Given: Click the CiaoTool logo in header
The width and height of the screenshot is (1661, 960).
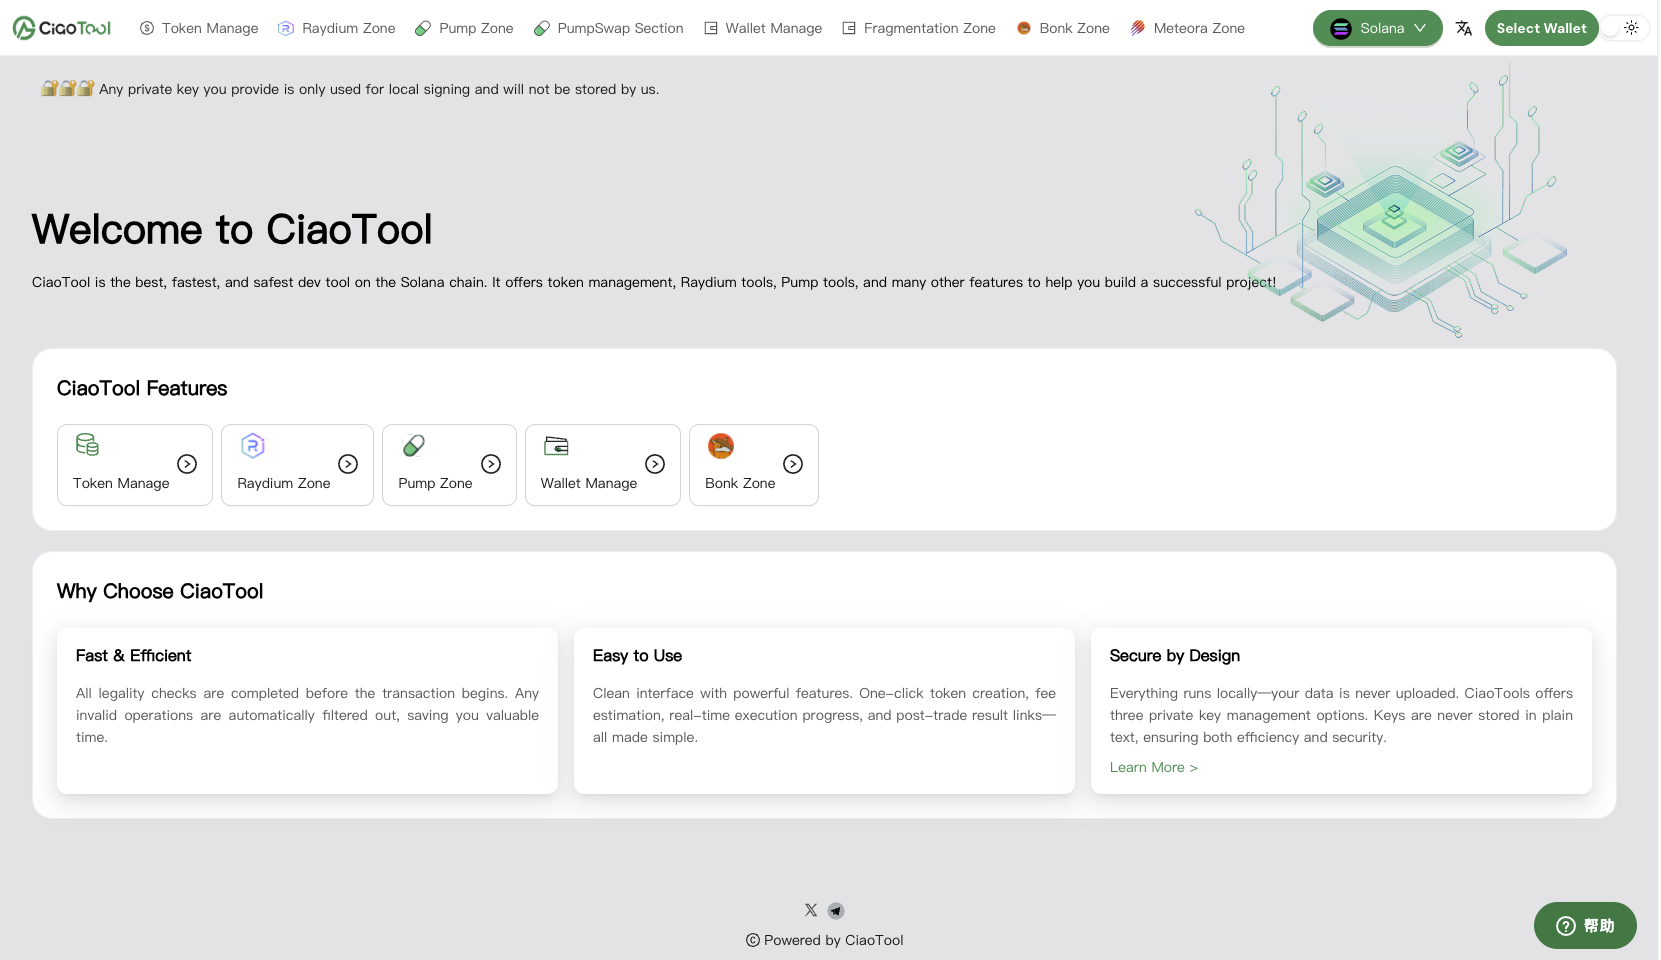Looking at the screenshot, I should pyautogui.click(x=62, y=28).
